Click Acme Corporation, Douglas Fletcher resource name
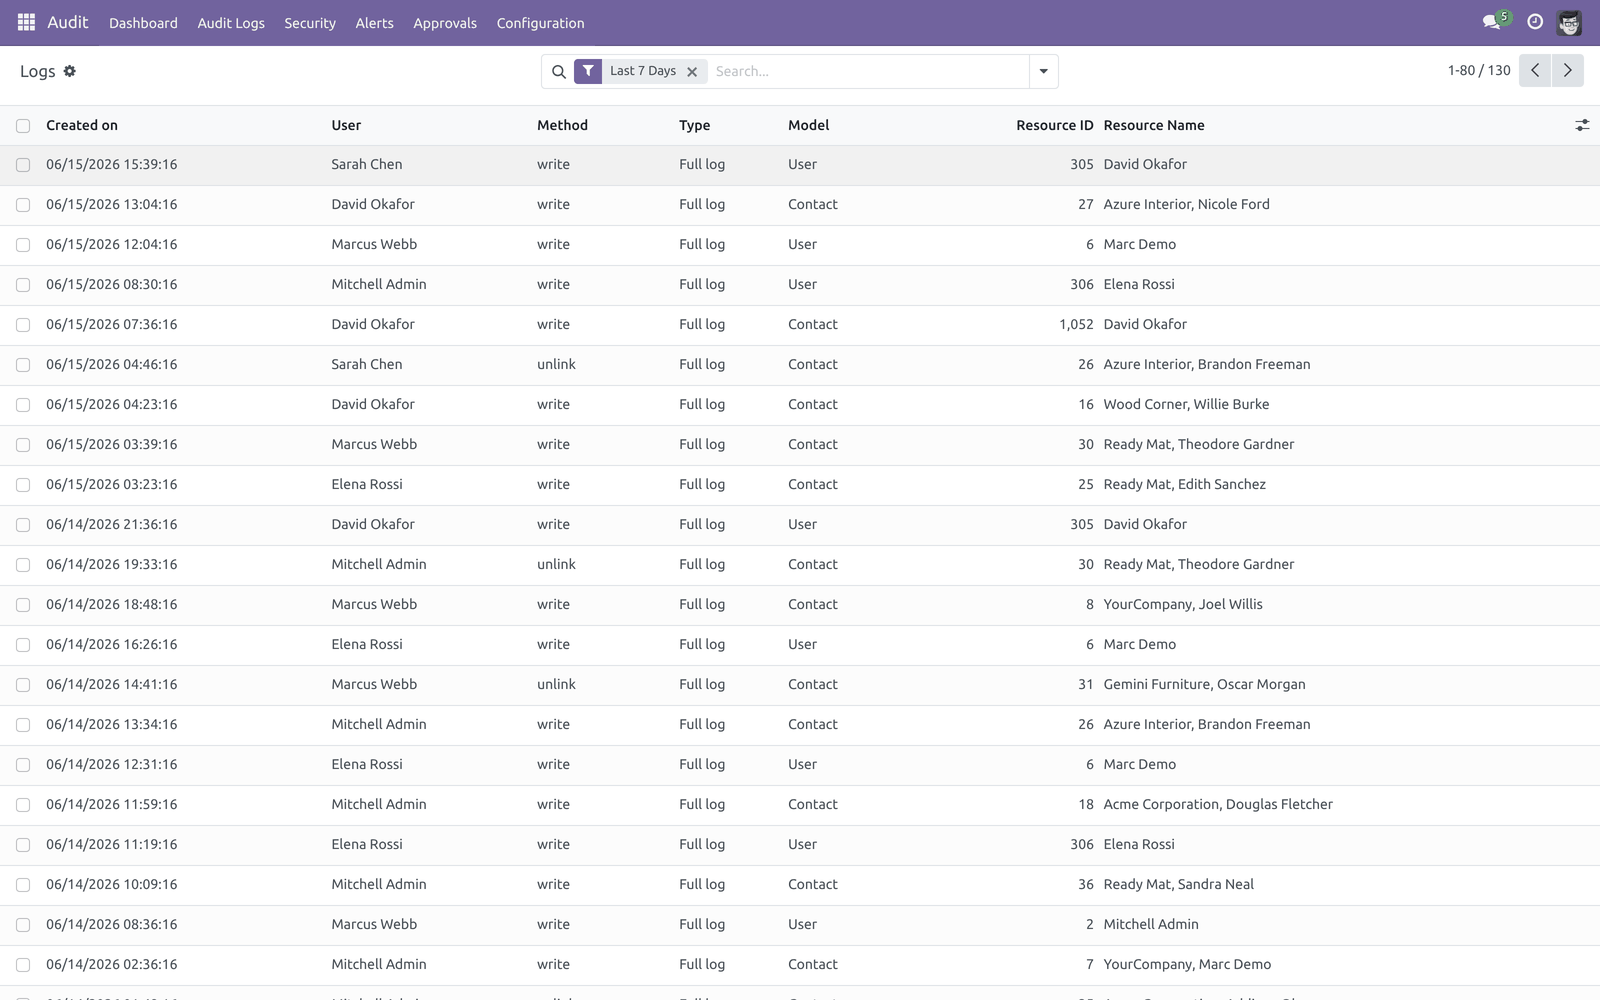The width and height of the screenshot is (1600, 1000). [1218, 804]
